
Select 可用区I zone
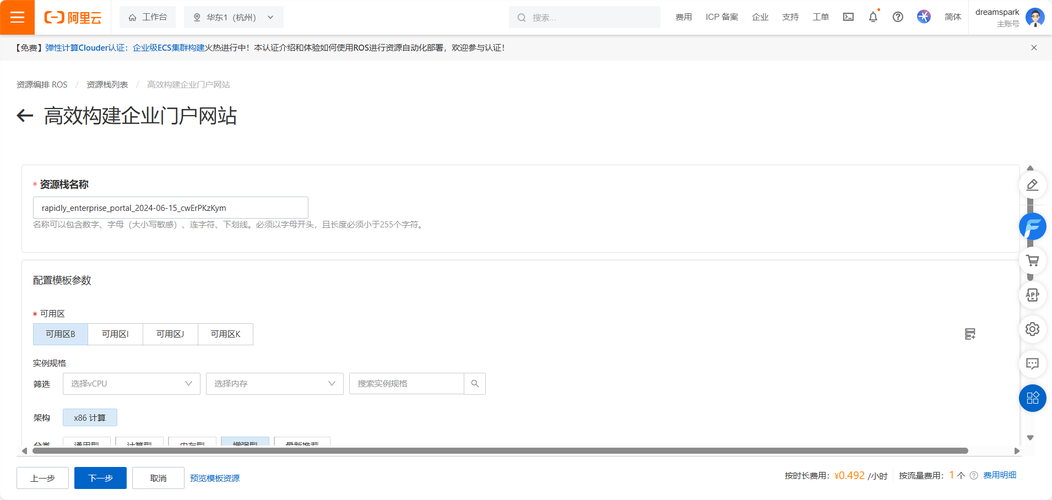(x=115, y=334)
